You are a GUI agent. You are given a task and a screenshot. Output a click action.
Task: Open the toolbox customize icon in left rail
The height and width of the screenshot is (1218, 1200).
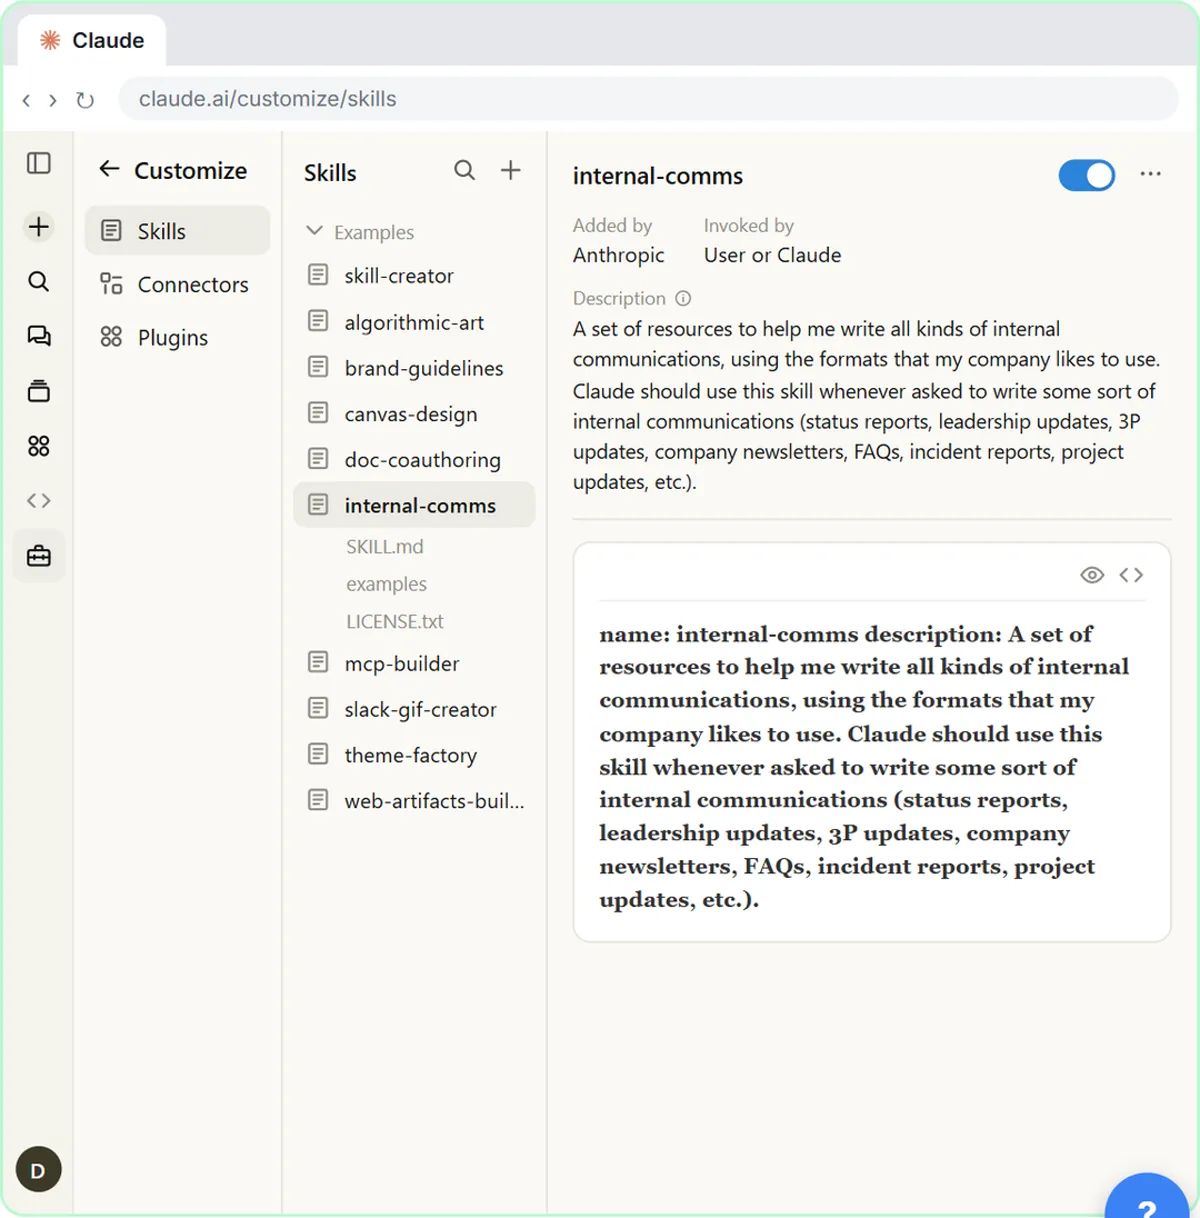pos(39,556)
